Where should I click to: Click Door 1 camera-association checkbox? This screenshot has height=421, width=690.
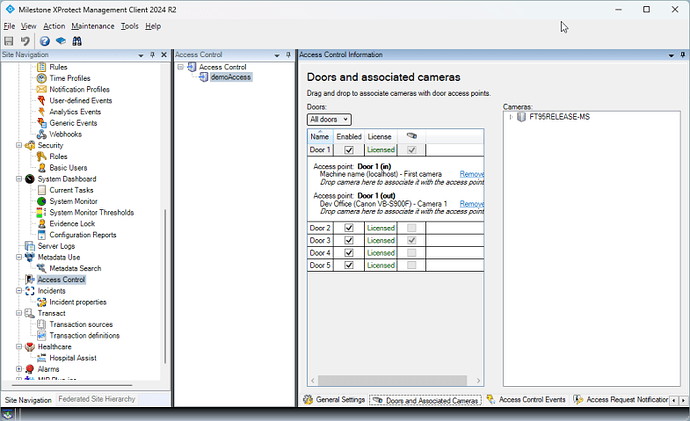[411, 150]
